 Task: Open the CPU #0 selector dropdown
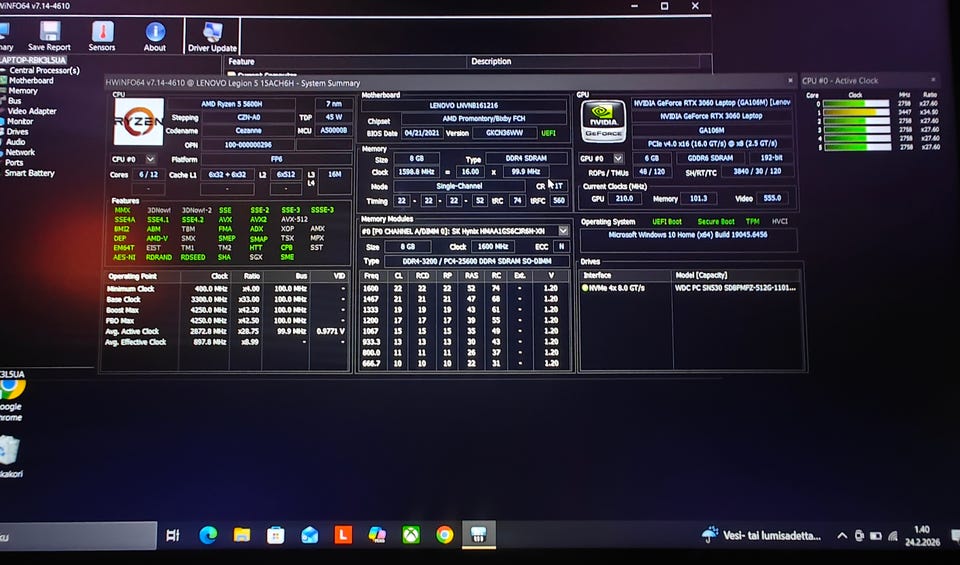(x=150, y=159)
